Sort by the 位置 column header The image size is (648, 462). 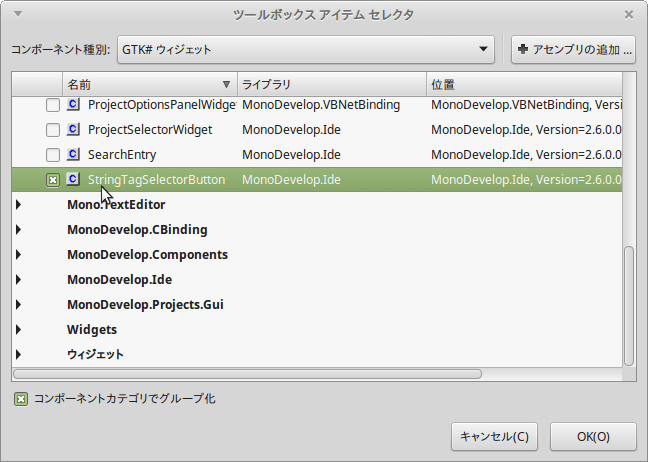(x=524, y=85)
